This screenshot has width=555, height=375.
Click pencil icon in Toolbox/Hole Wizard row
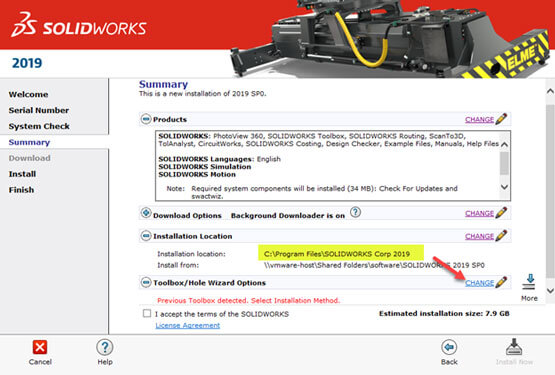(x=501, y=282)
